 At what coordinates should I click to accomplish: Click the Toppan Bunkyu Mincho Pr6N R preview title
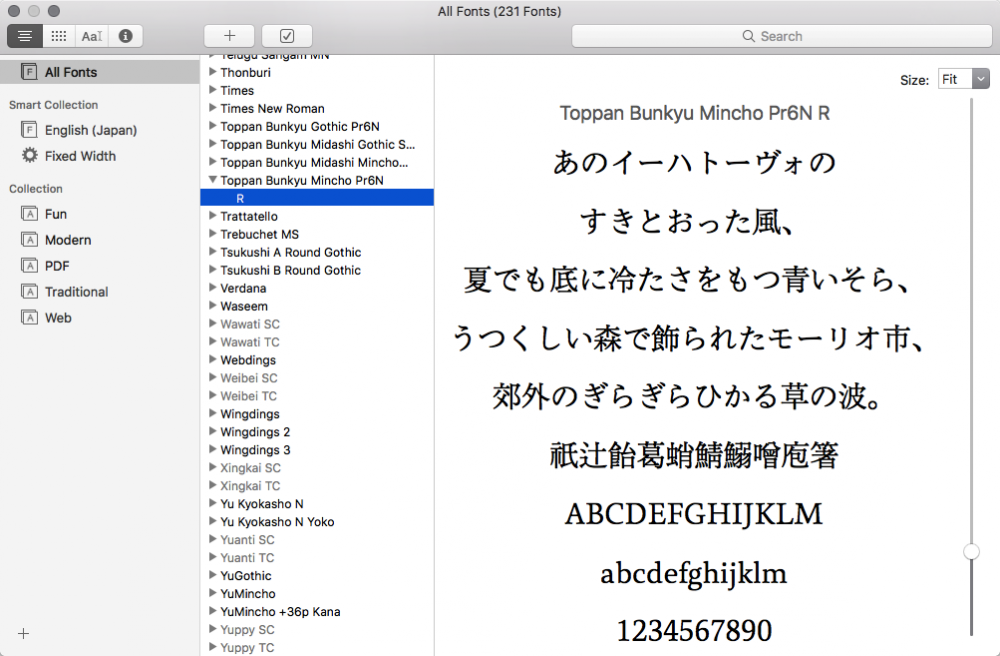click(x=695, y=113)
